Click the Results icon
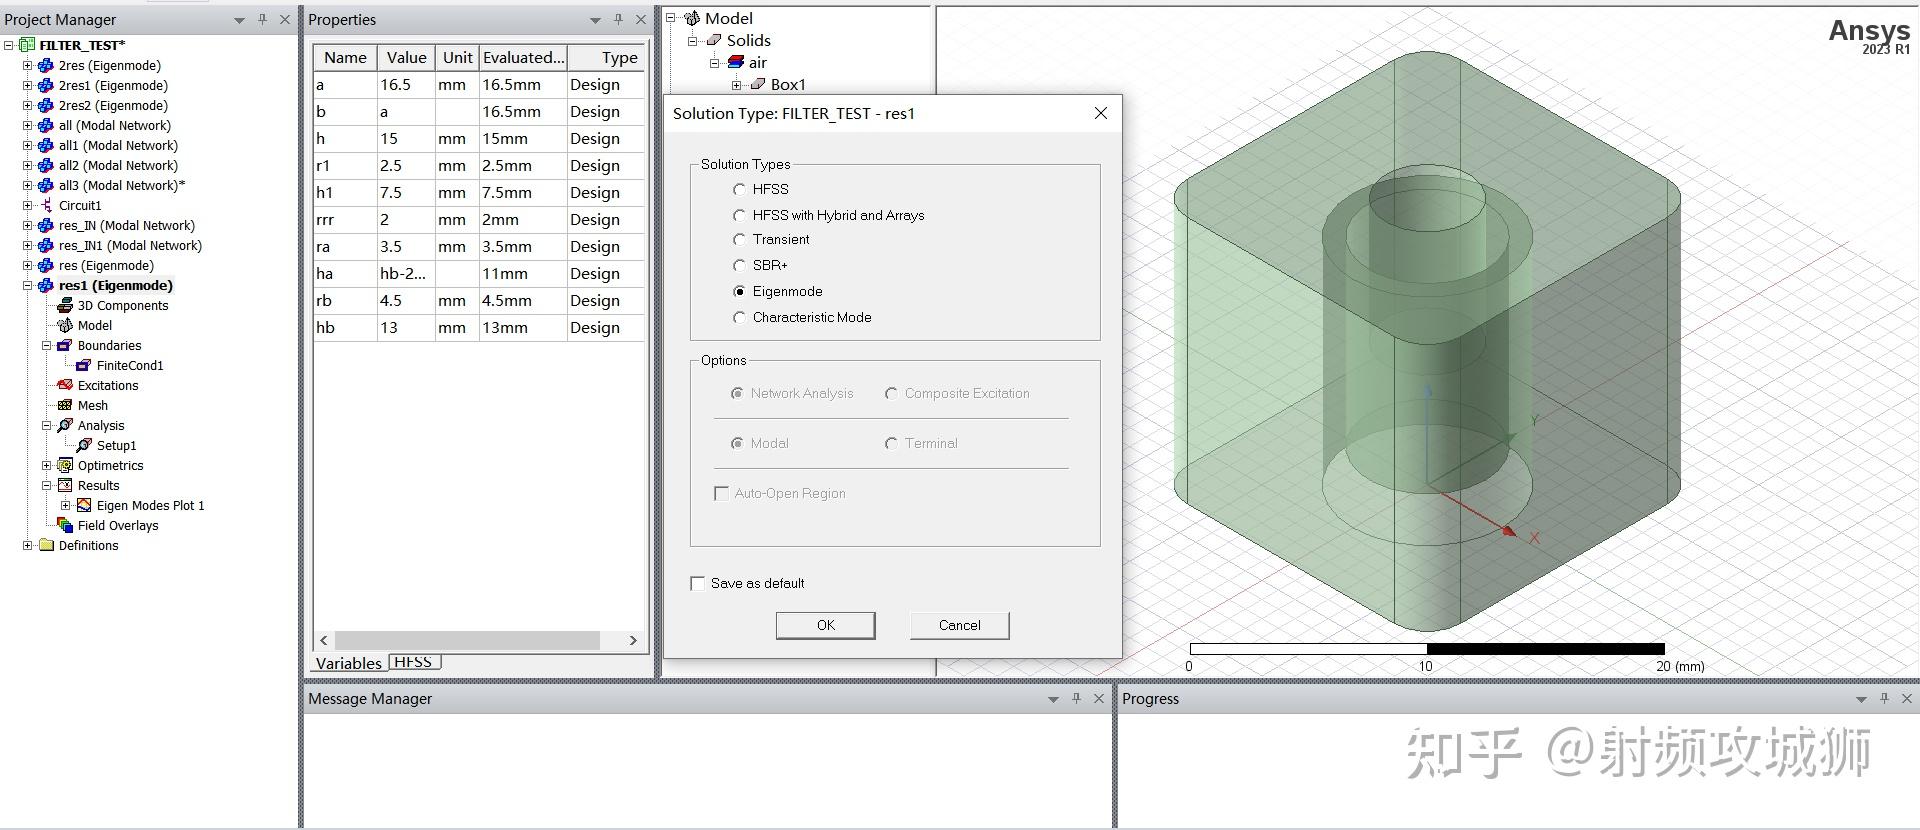Screen dimensions: 1920x830 [65, 485]
